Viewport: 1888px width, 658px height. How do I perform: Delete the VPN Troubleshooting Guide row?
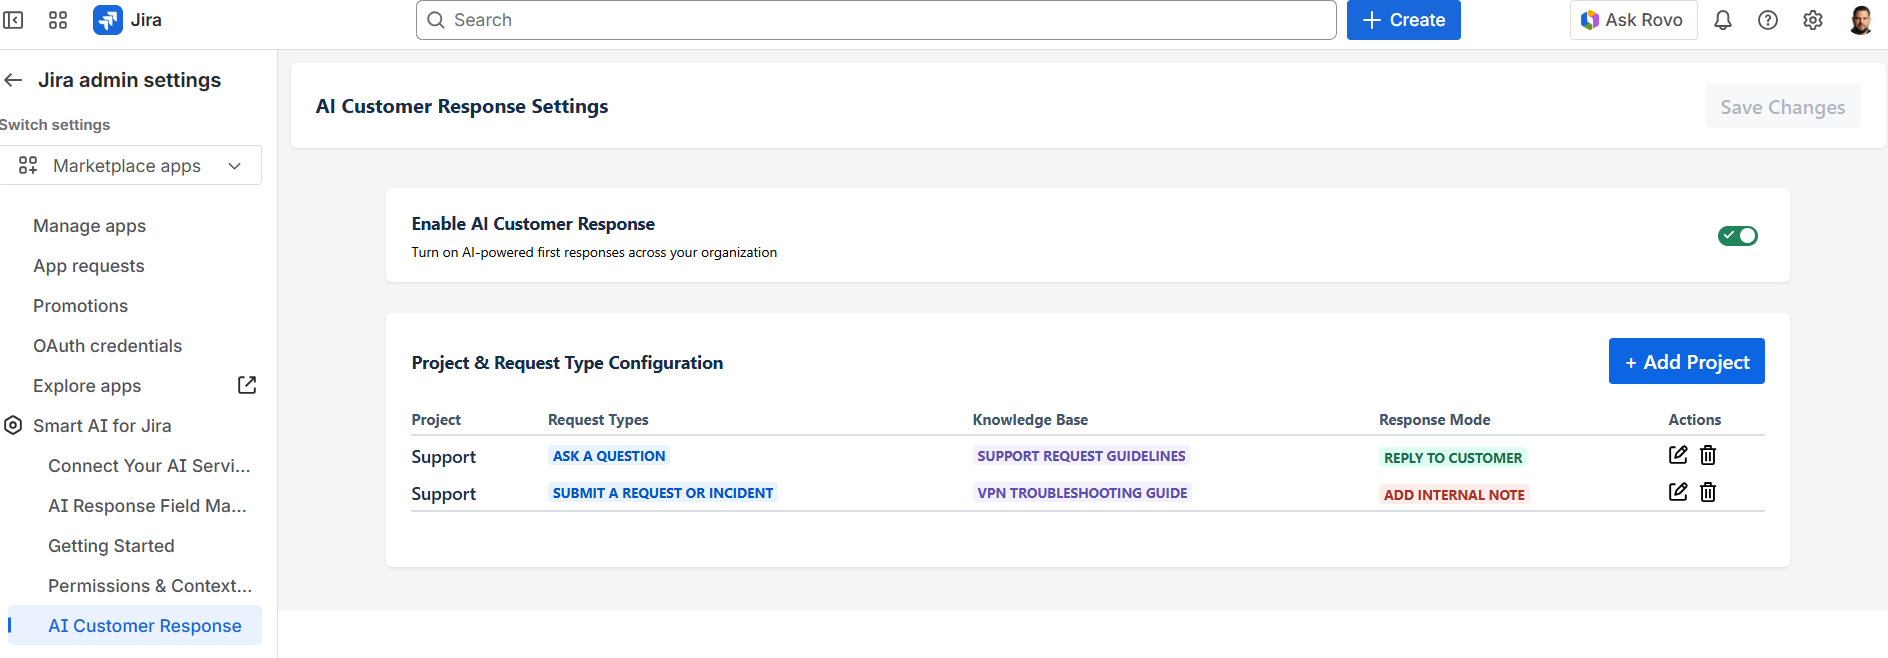1708,492
